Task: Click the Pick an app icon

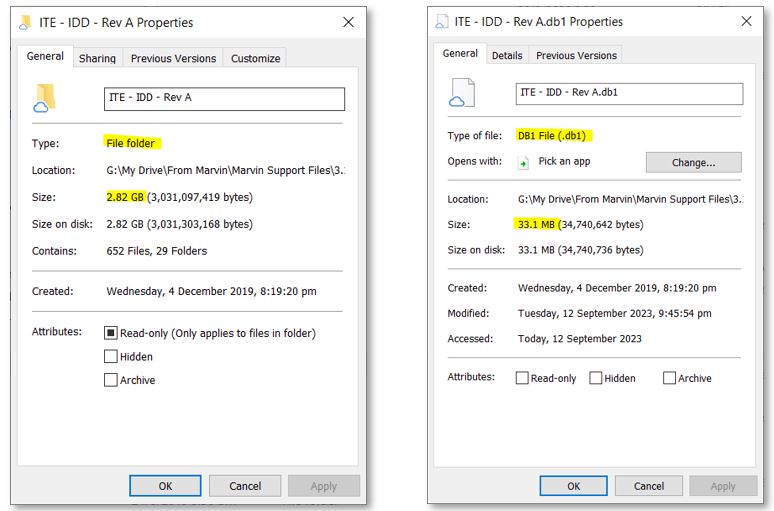Action: pos(523,162)
